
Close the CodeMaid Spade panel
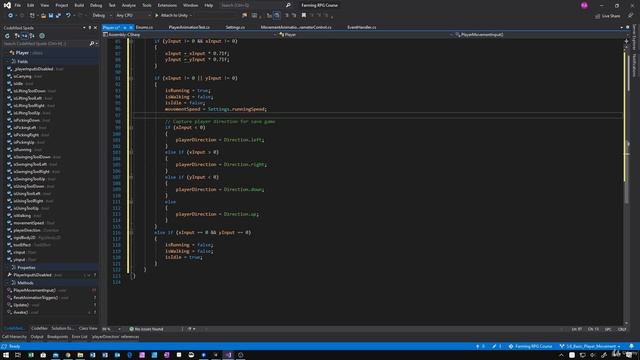(x=95, y=28)
